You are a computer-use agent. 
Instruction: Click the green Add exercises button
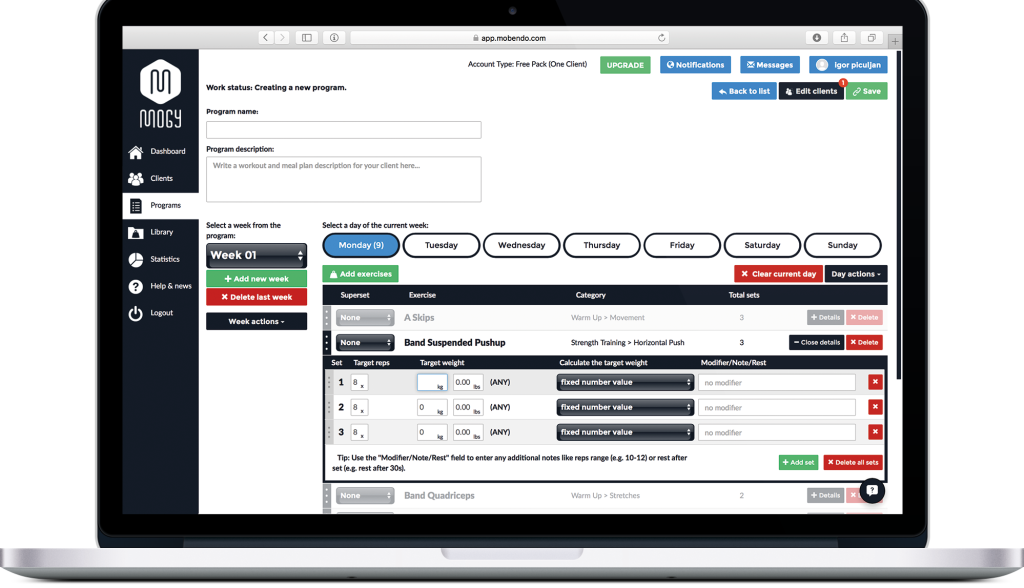click(x=360, y=274)
